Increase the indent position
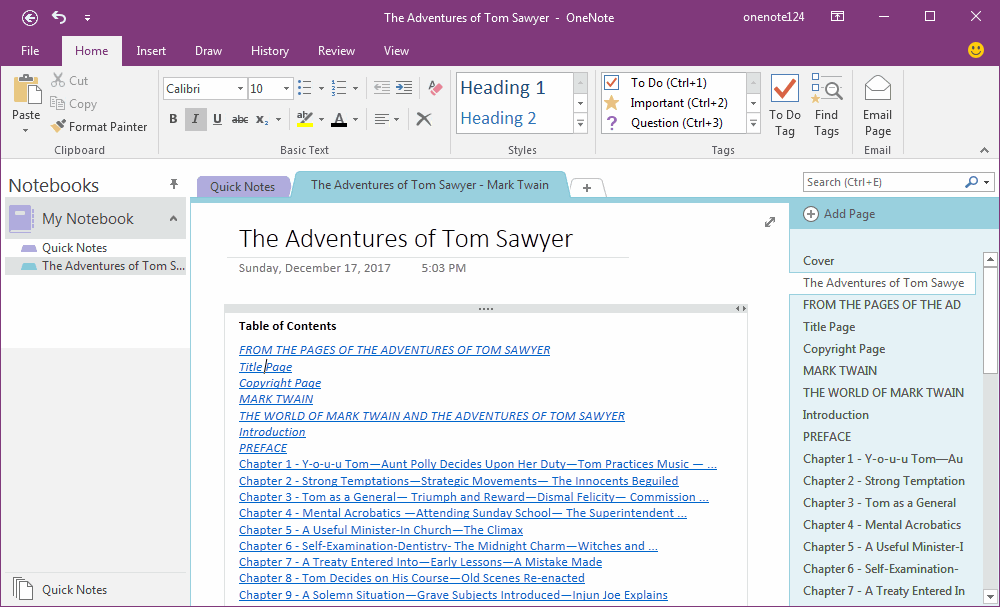 pyautogui.click(x=404, y=88)
